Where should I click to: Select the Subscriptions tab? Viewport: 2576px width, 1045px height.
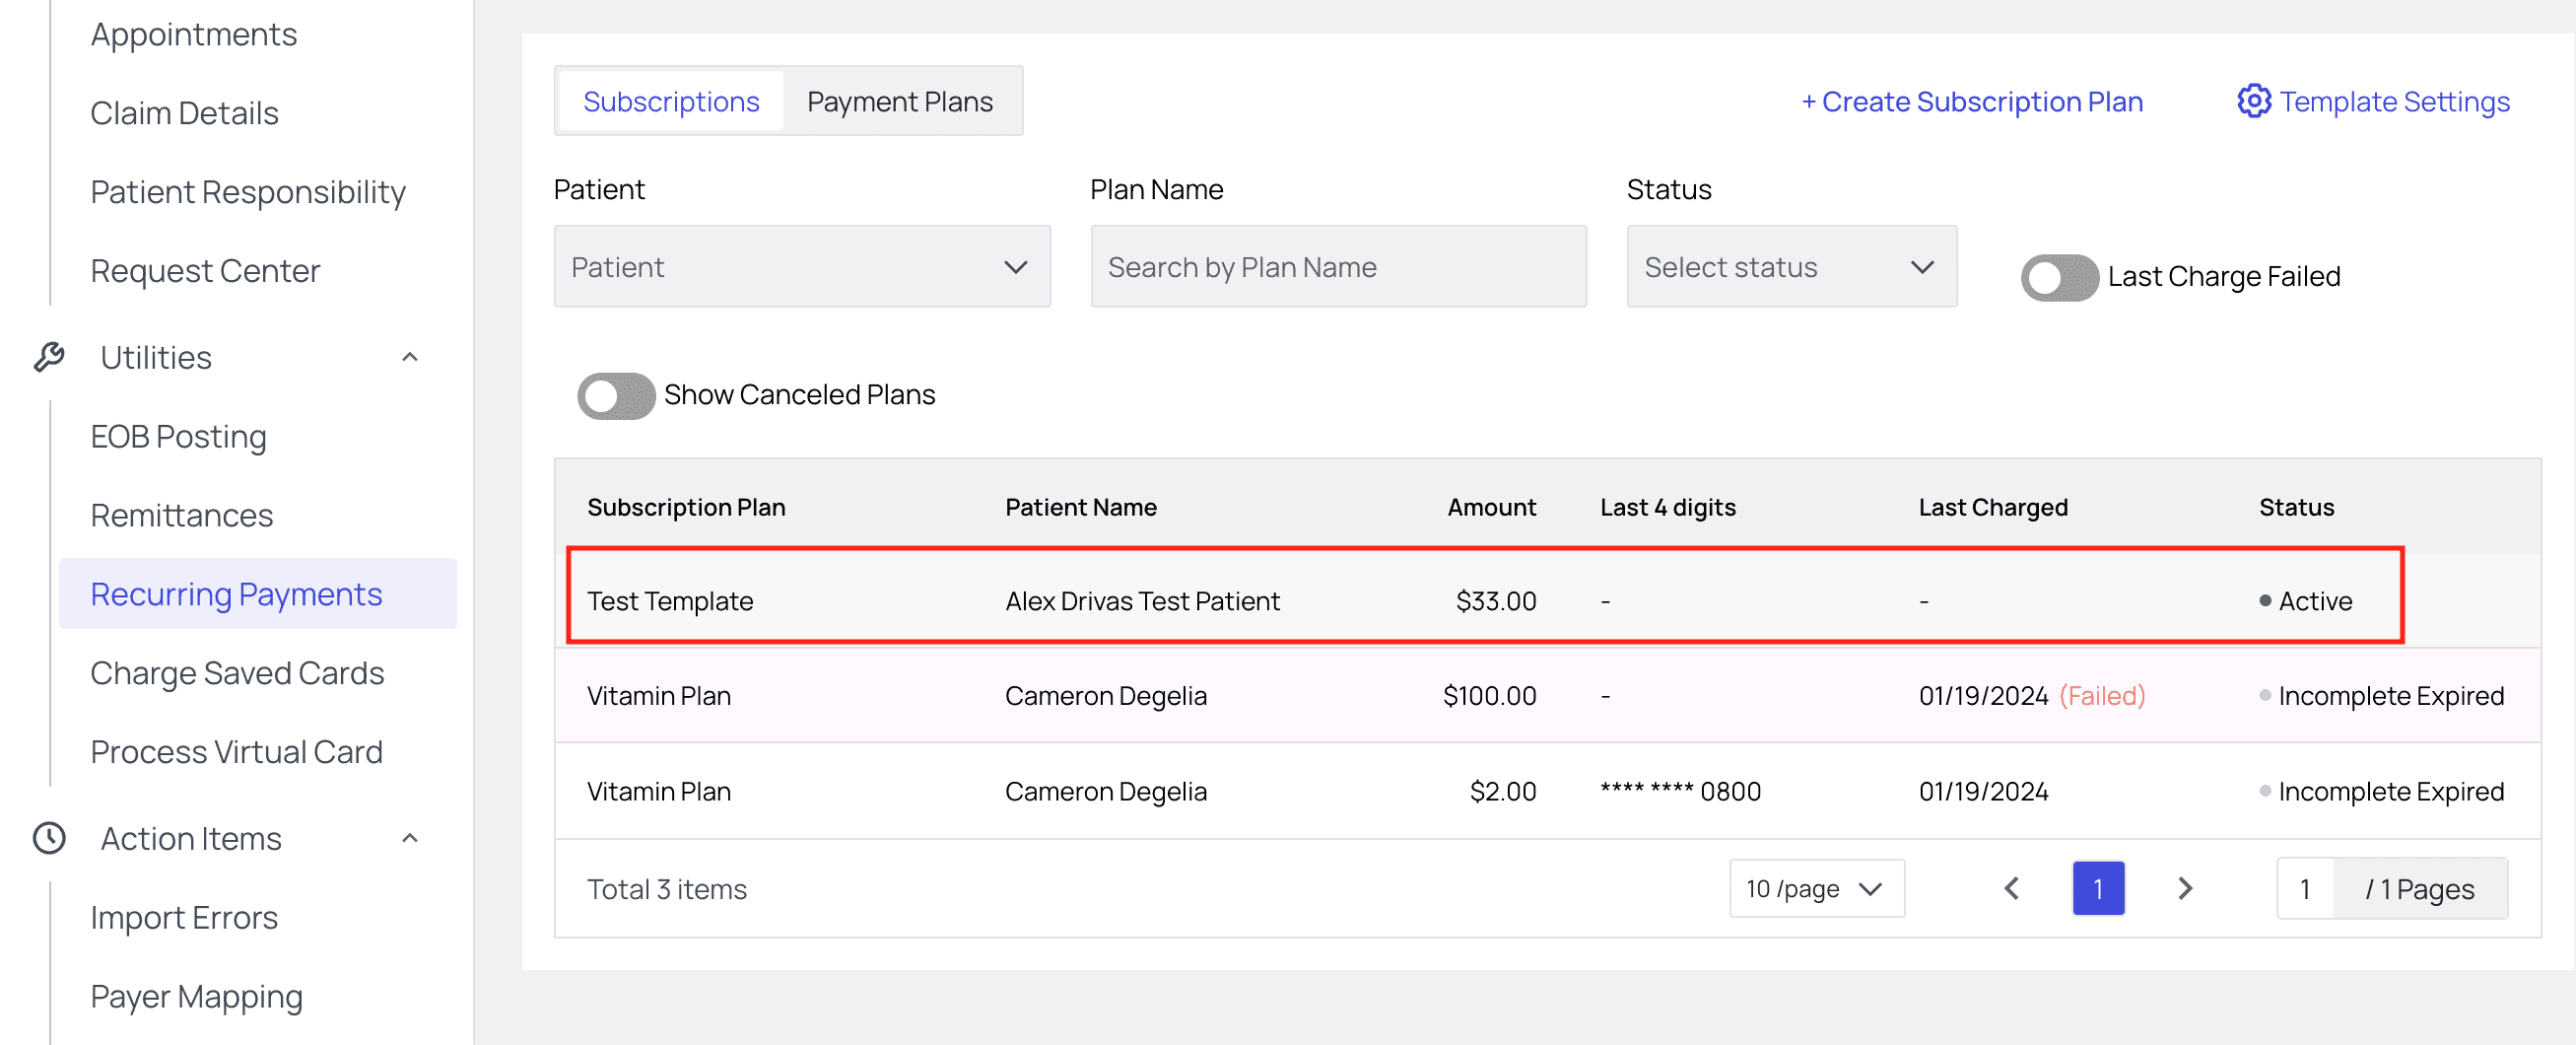(671, 102)
